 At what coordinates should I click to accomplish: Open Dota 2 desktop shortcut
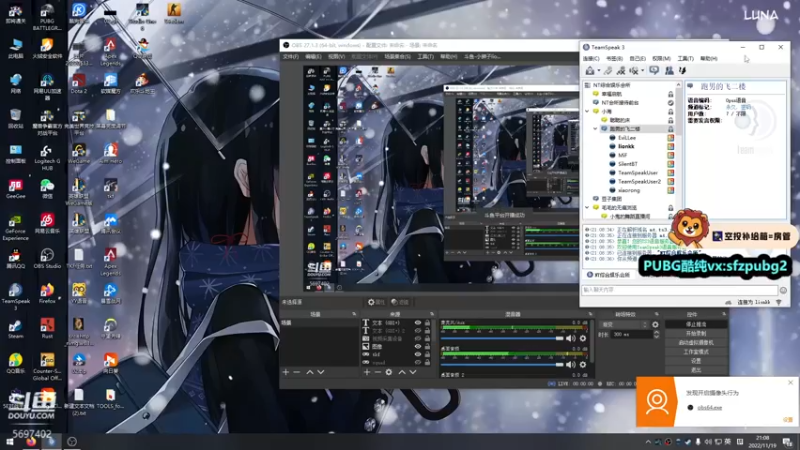79,84
